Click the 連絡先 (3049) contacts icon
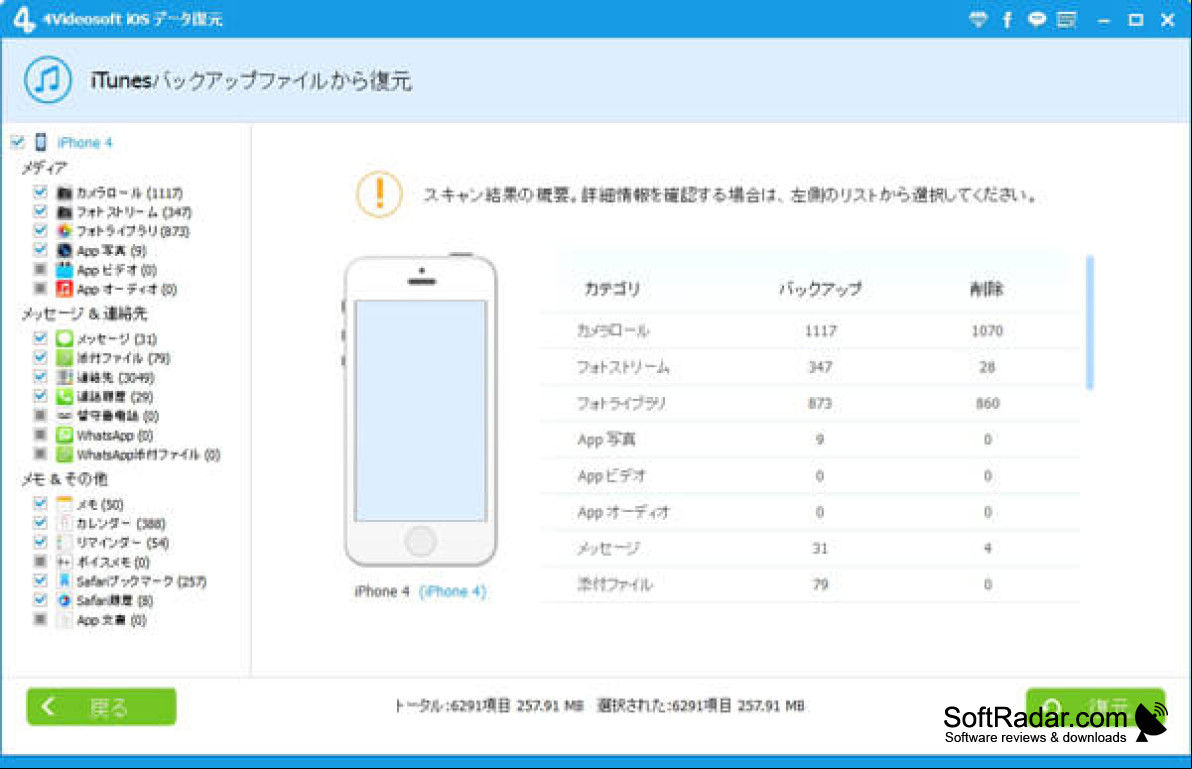This screenshot has height=769, width=1192. click(x=65, y=378)
